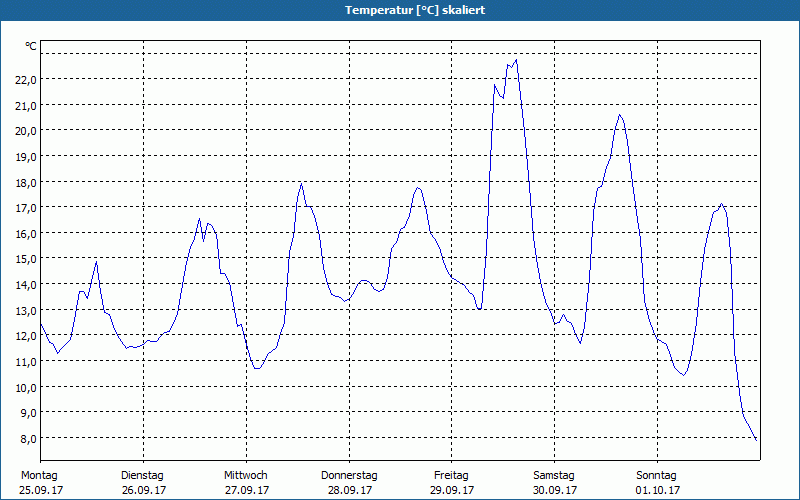Screen dimensions: 800x500
Task: Select the 14,0 y-axis label
Action: [x=27, y=285]
